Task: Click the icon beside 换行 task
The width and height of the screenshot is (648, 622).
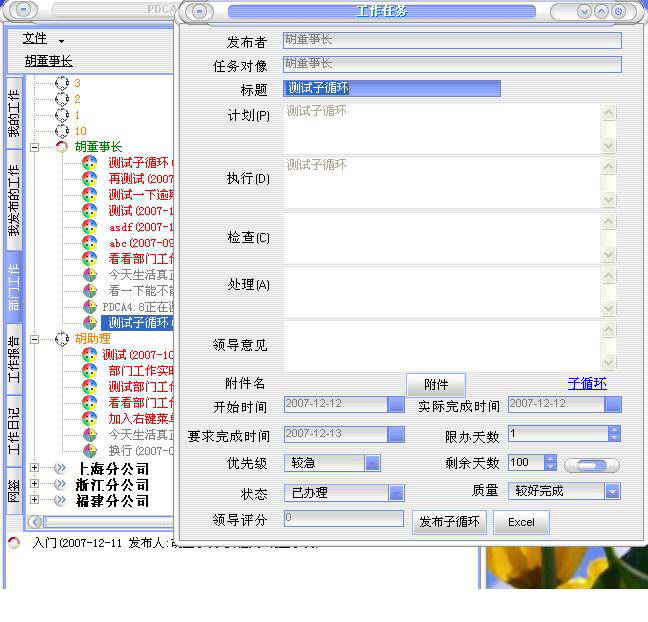Action: pos(89,450)
